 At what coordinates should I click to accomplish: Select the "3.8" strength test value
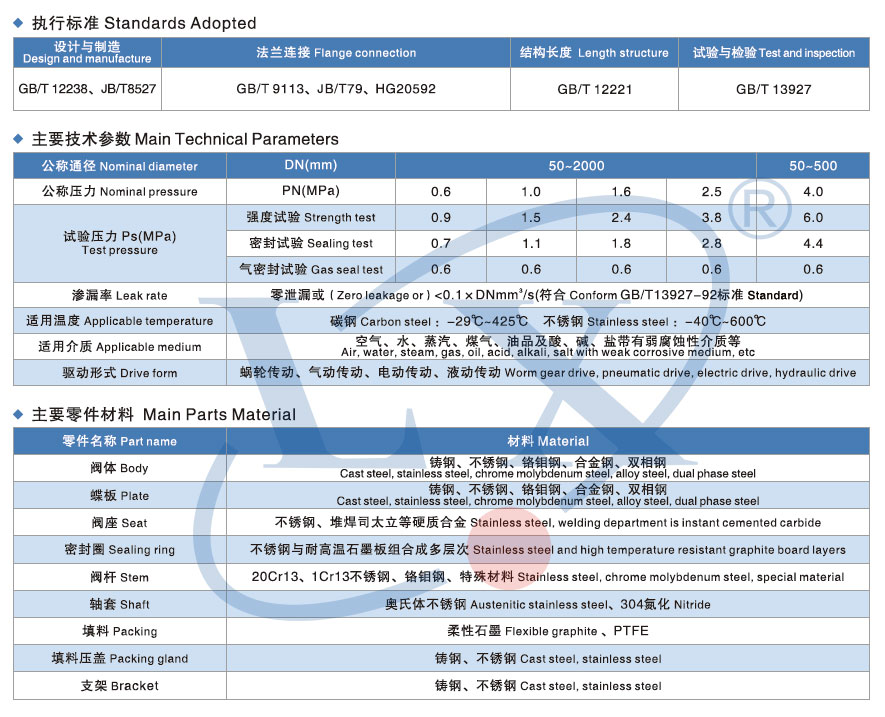712,217
